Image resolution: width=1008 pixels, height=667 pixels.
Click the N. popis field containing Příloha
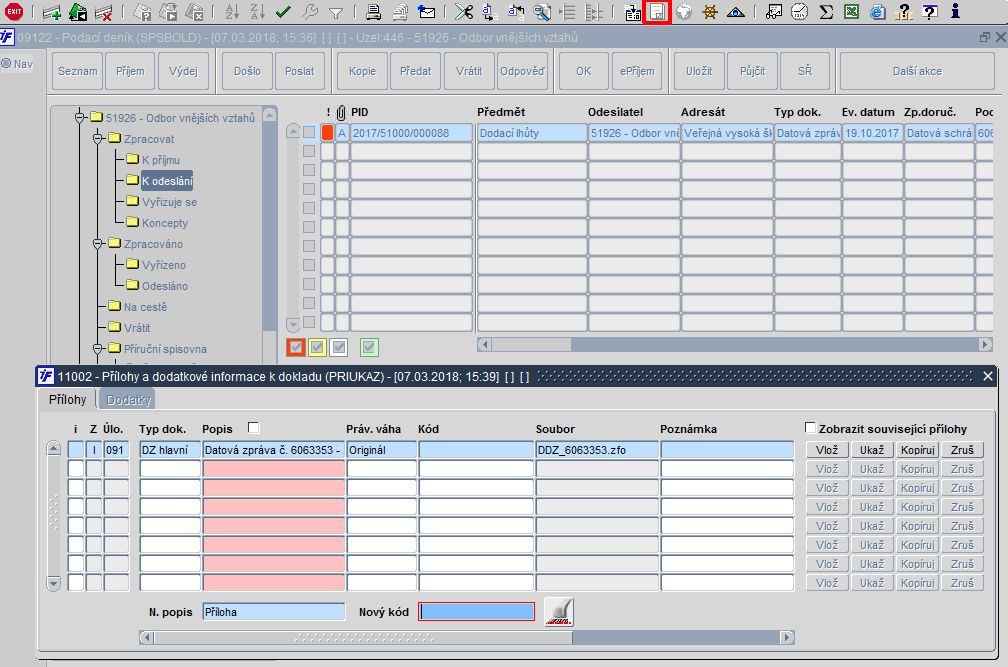[273, 612]
